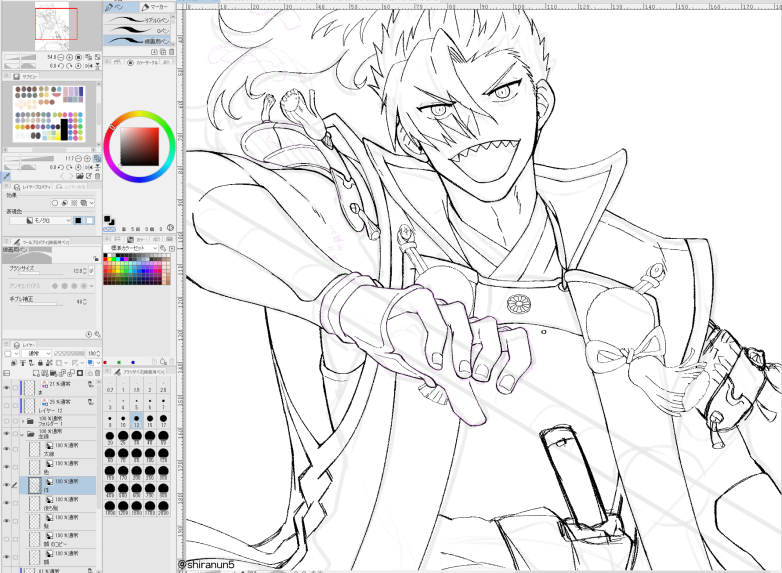This screenshot has width=782, height=573.
Task: Toggle brush size pressure setting box
Action: coord(91,271)
